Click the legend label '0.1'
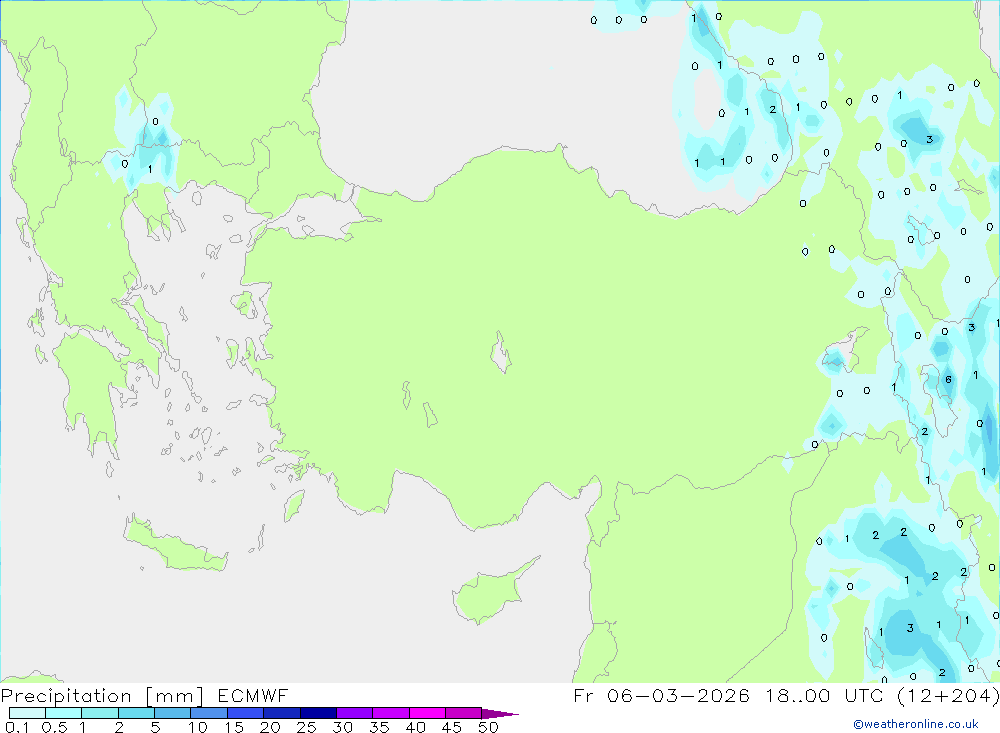 click(x=17, y=727)
